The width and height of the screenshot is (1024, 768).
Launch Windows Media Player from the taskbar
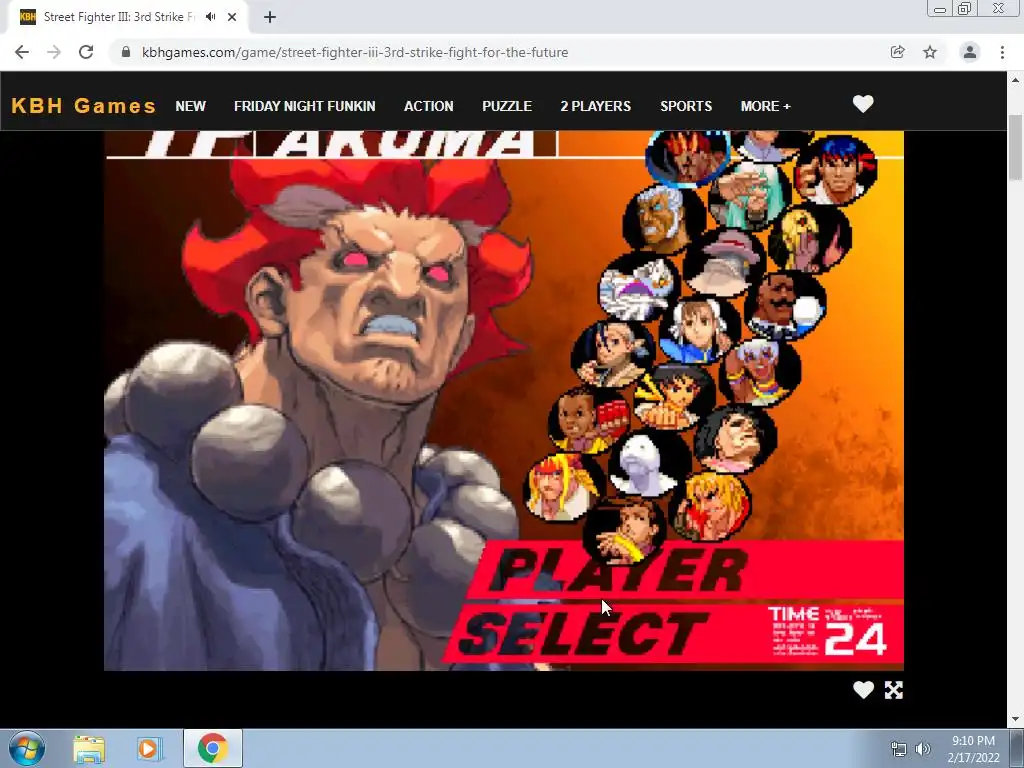tap(150, 749)
